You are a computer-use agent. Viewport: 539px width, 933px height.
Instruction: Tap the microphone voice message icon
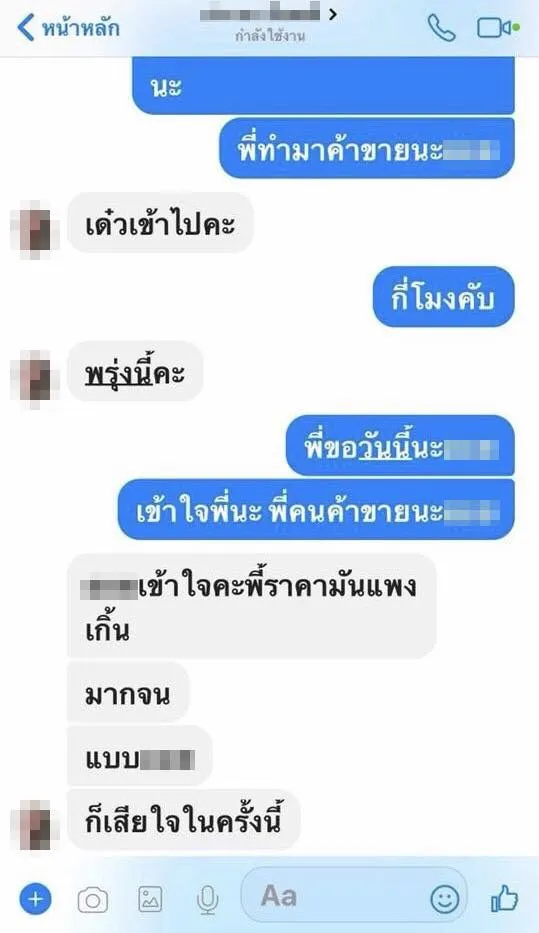coord(207,900)
